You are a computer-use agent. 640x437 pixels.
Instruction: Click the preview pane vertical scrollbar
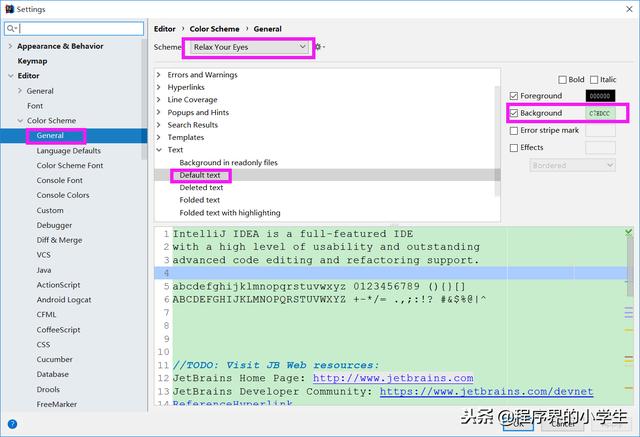(x=630, y=267)
